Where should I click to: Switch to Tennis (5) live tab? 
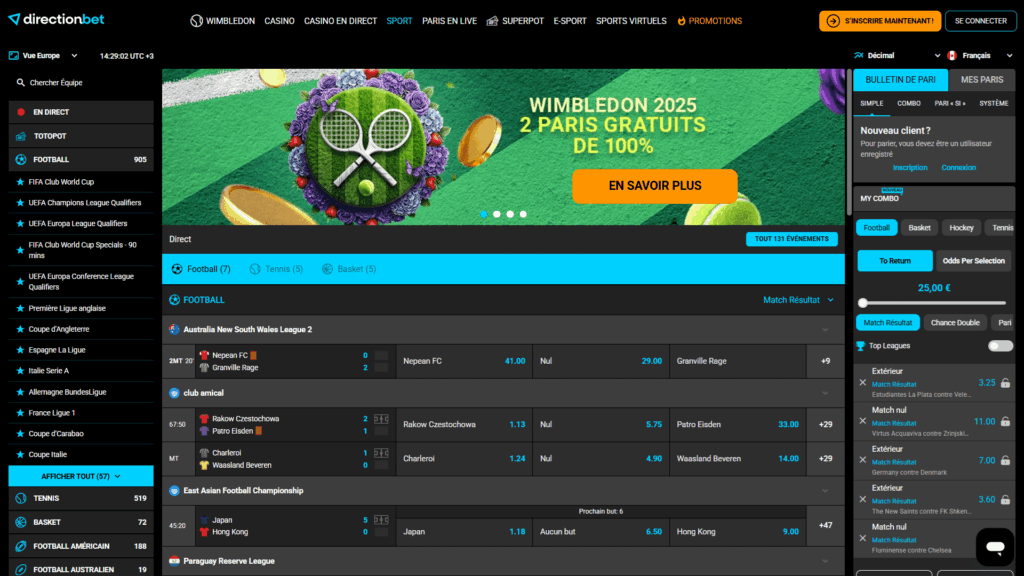pos(276,269)
